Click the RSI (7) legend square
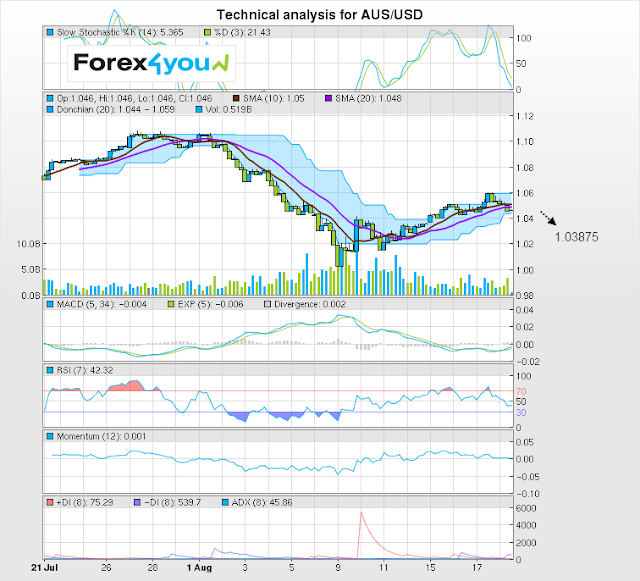 [50, 370]
